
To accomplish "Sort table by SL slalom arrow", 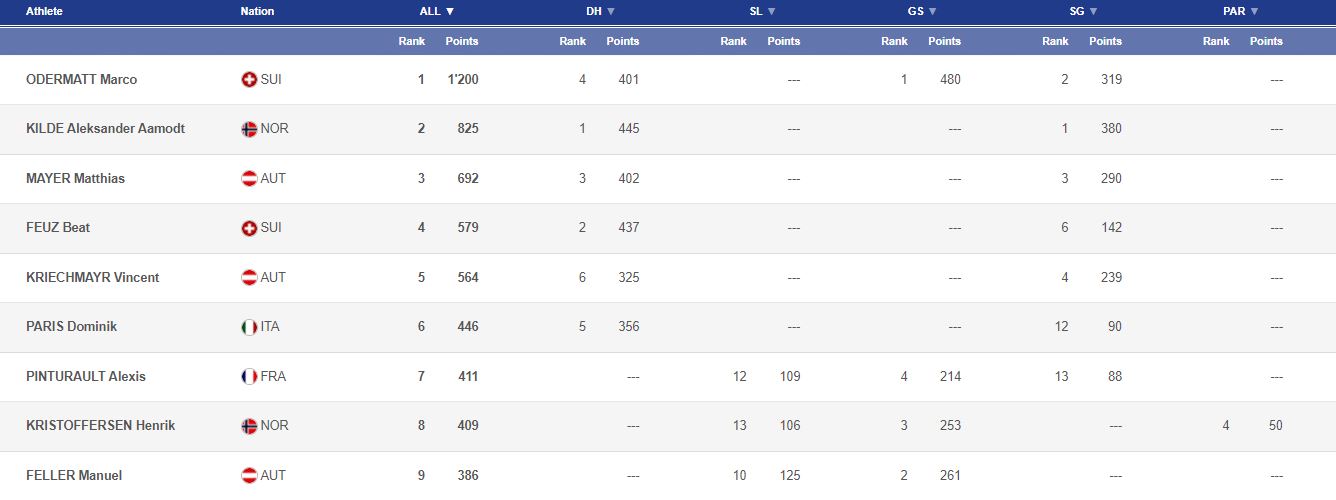I will click(x=762, y=12).
